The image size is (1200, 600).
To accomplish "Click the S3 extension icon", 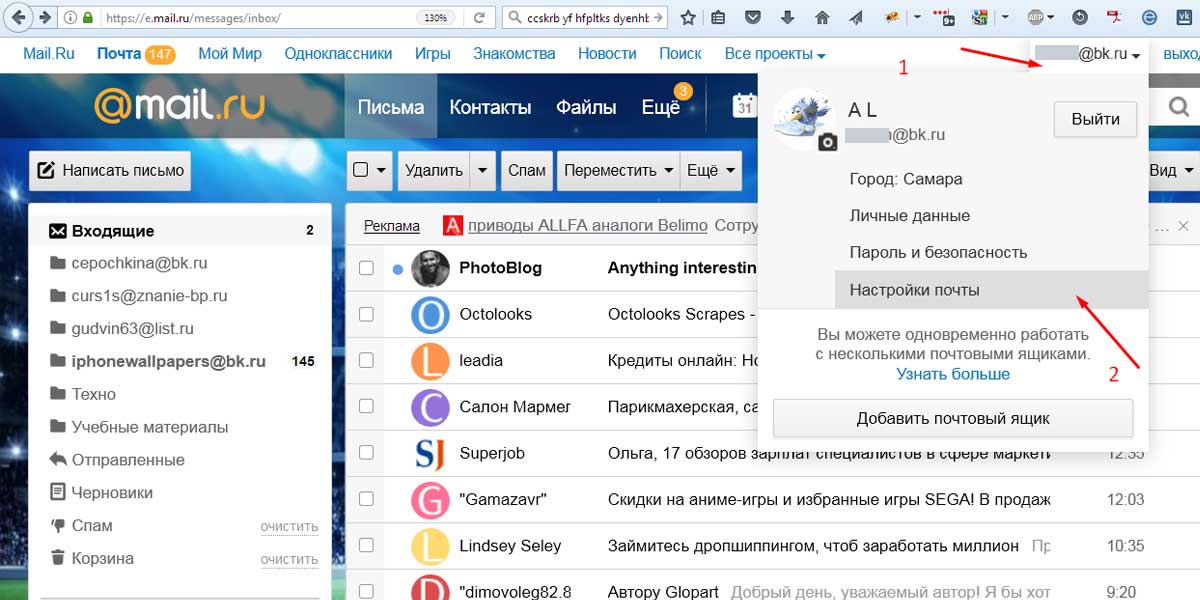I will (980, 17).
